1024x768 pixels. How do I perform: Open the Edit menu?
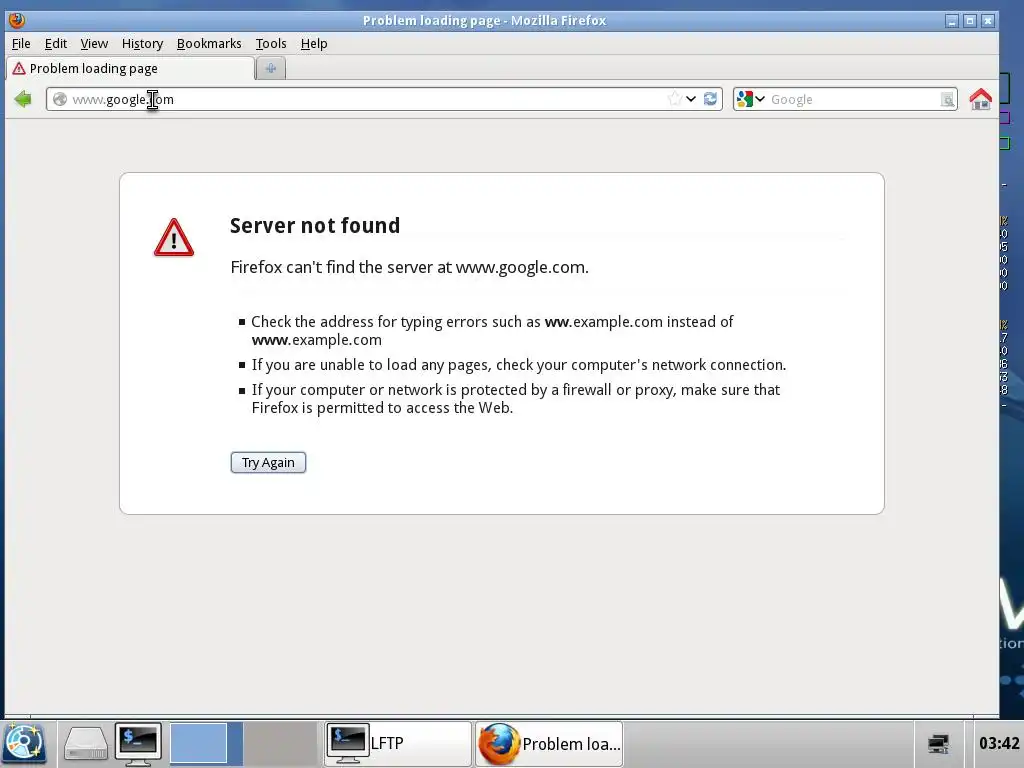(x=56, y=44)
